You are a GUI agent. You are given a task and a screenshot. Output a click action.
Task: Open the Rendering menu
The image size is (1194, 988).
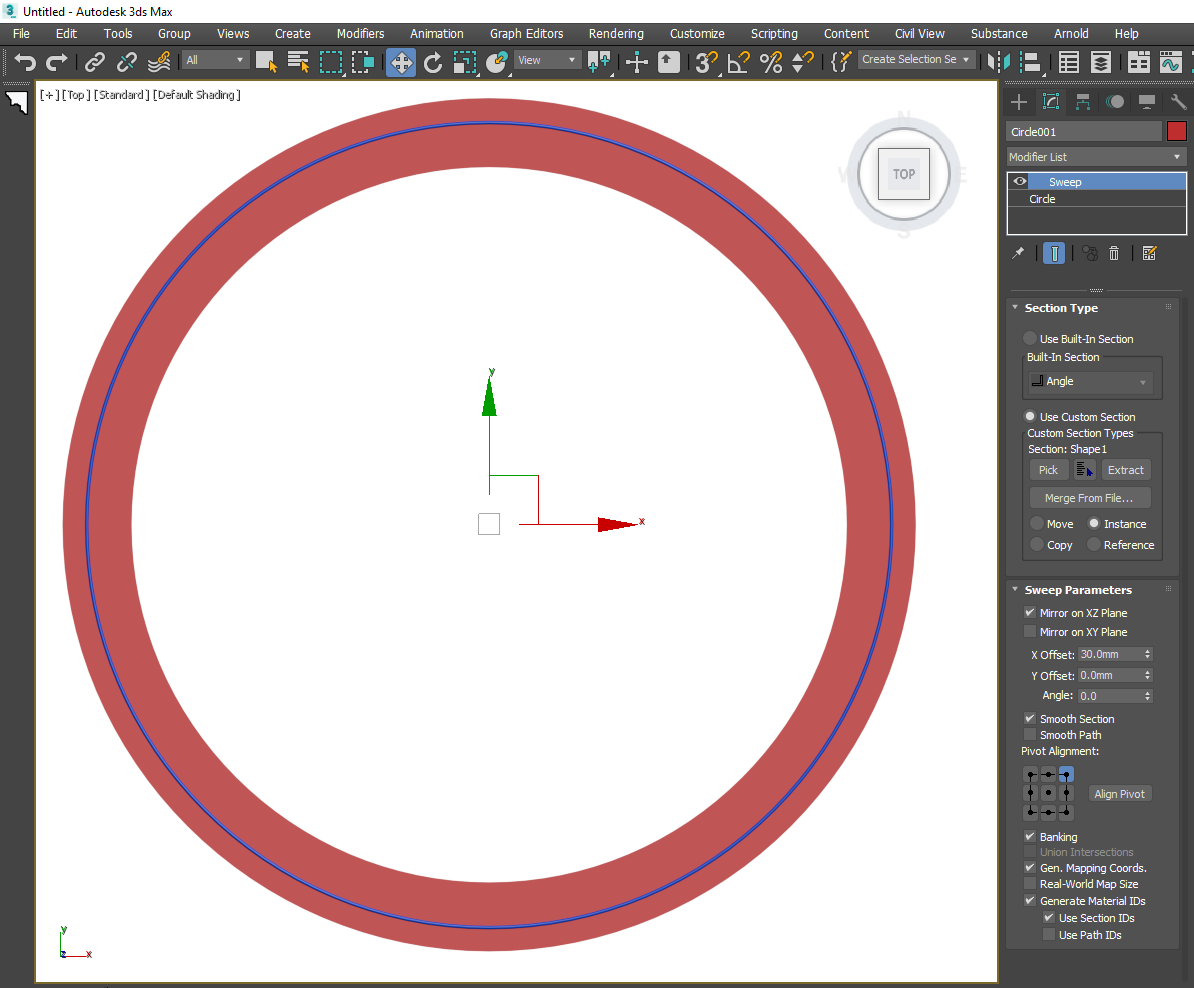pyautogui.click(x=616, y=33)
